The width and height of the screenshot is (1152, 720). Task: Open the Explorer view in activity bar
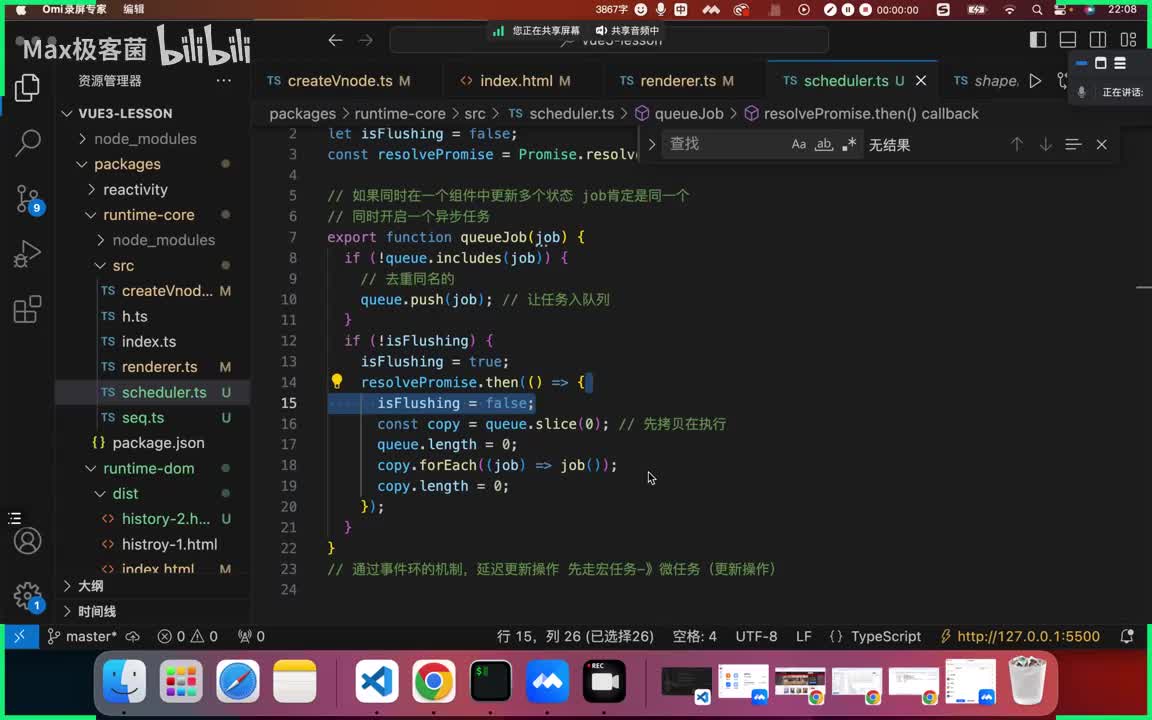pyautogui.click(x=27, y=88)
